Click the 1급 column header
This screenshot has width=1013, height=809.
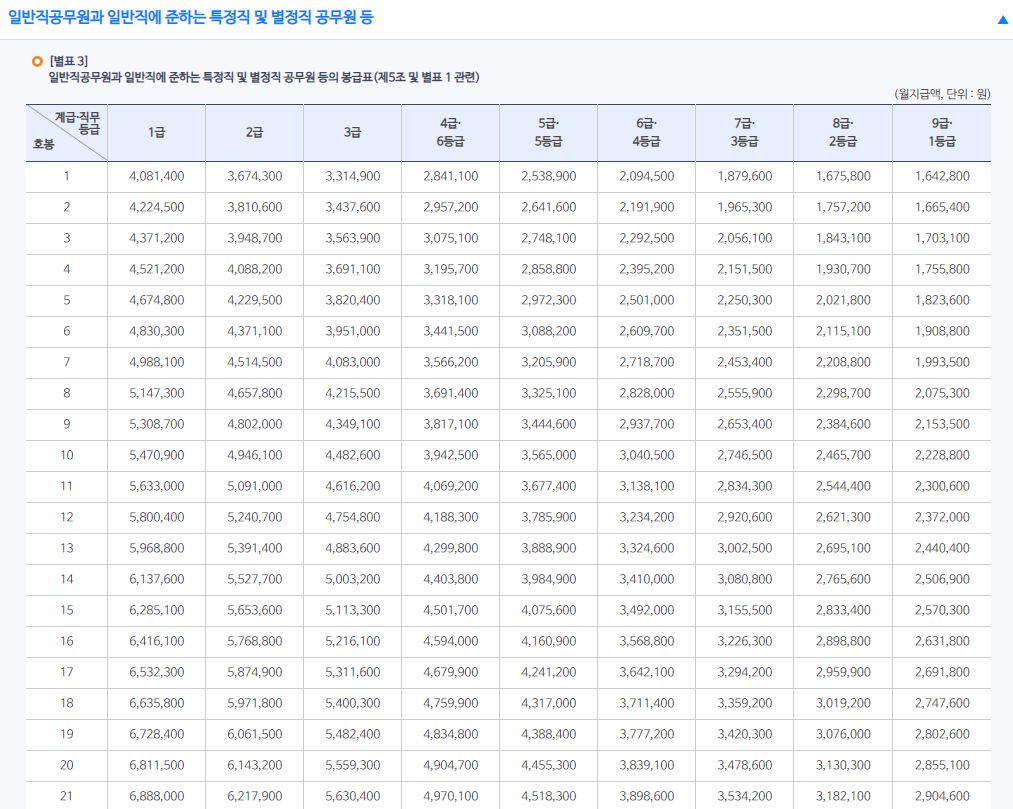[156, 133]
